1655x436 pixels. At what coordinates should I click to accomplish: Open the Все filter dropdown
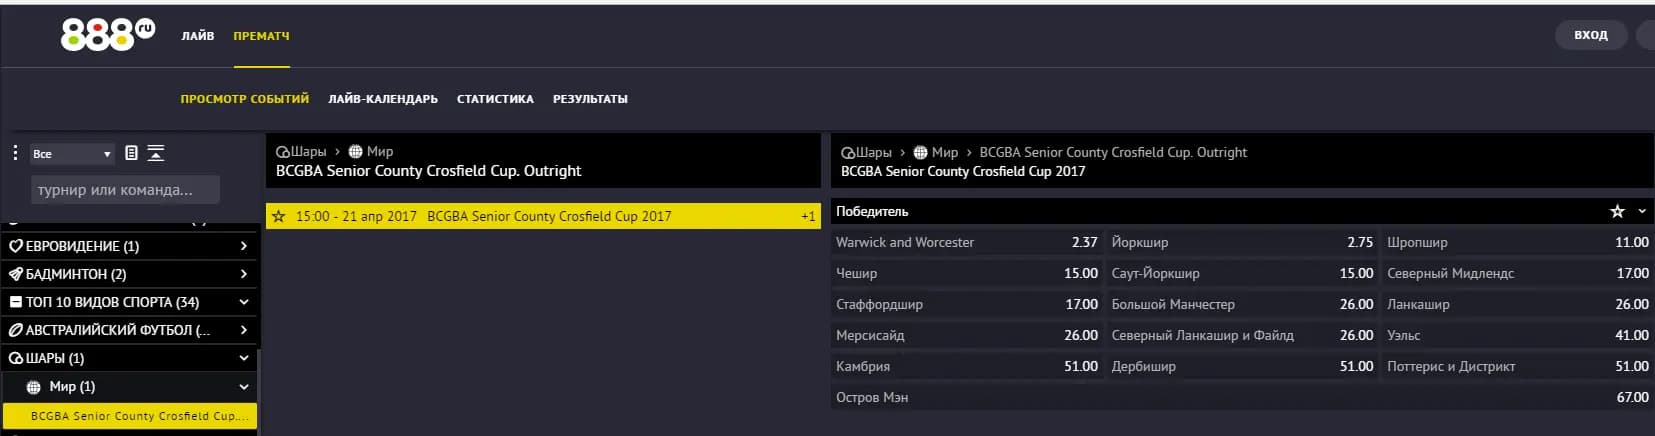click(x=71, y=154)
